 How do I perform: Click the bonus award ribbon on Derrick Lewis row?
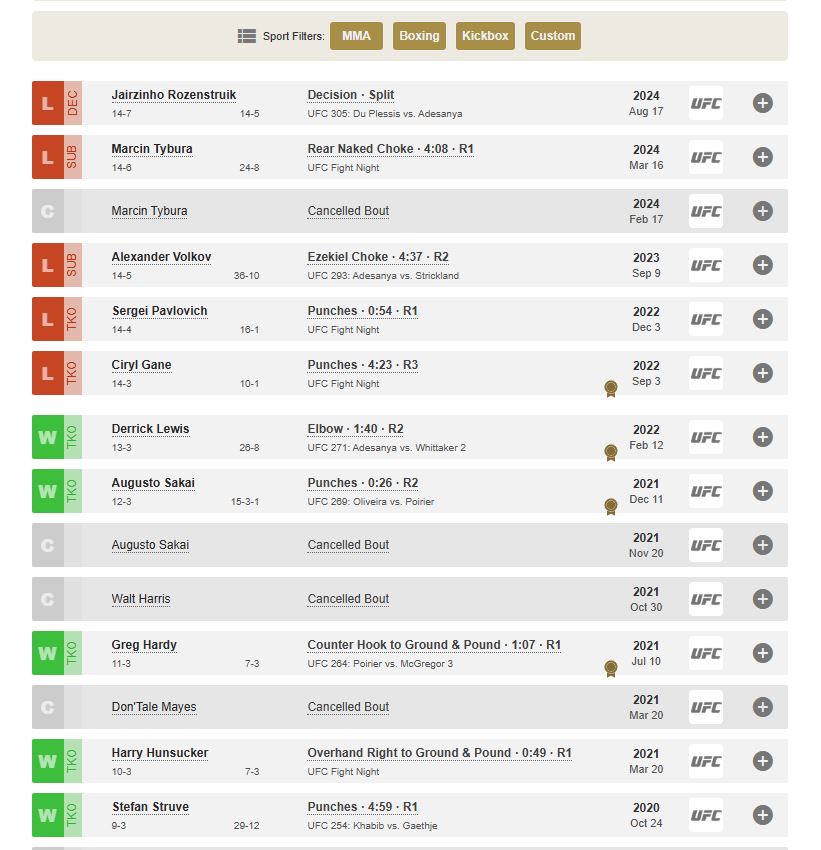coord(611,453)
